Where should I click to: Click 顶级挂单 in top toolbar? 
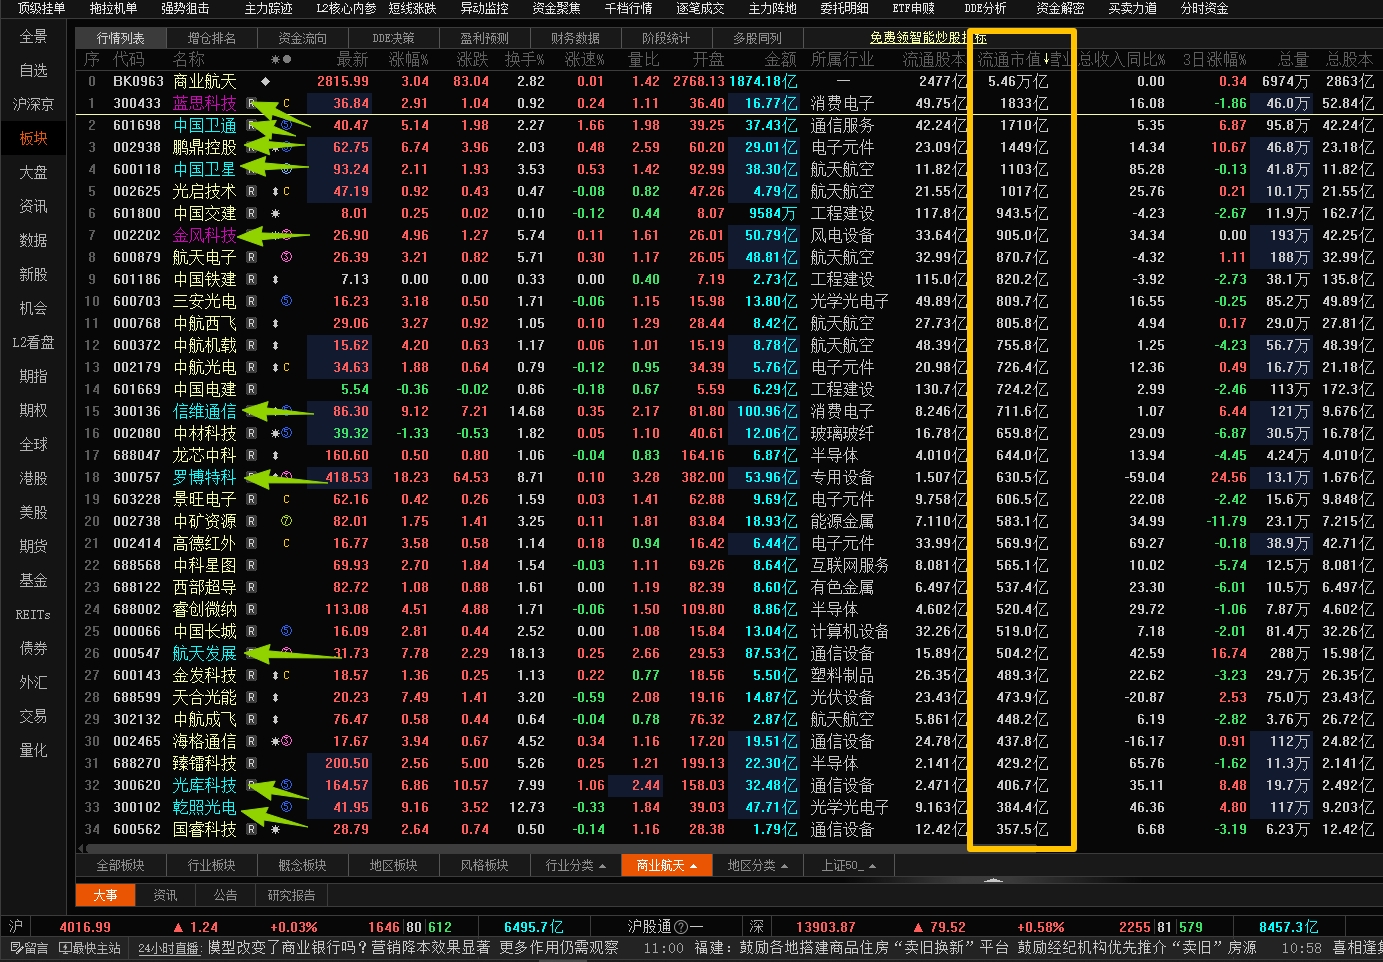point(41,8)
